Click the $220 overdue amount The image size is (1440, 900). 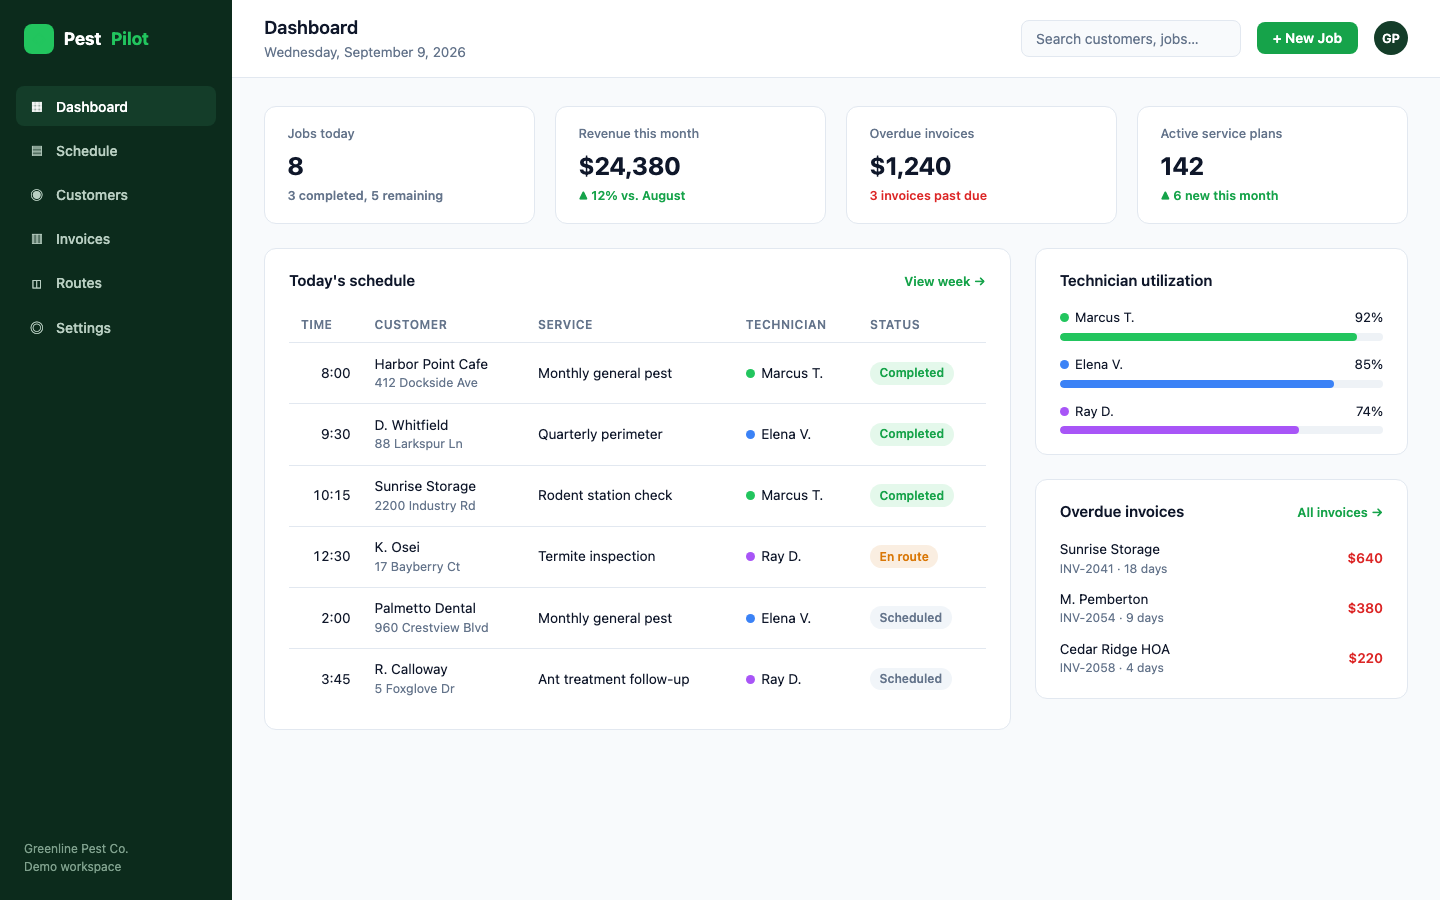click(x=1365, y=658)
